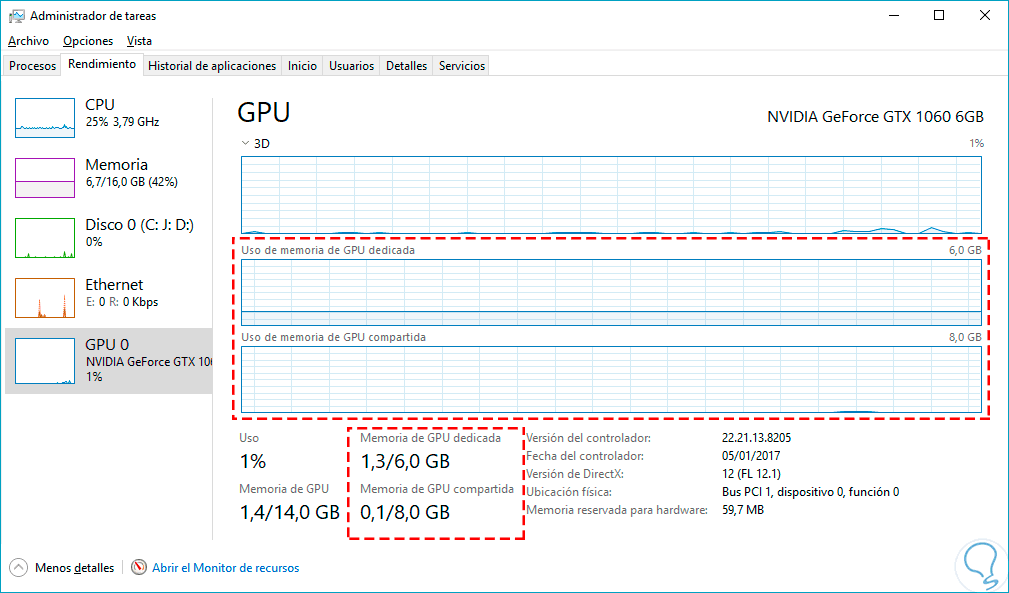This screenshot has height=593, width=1009.
Task: Select the CPU performance graph thumbnail
Action: tap(45, 117)
